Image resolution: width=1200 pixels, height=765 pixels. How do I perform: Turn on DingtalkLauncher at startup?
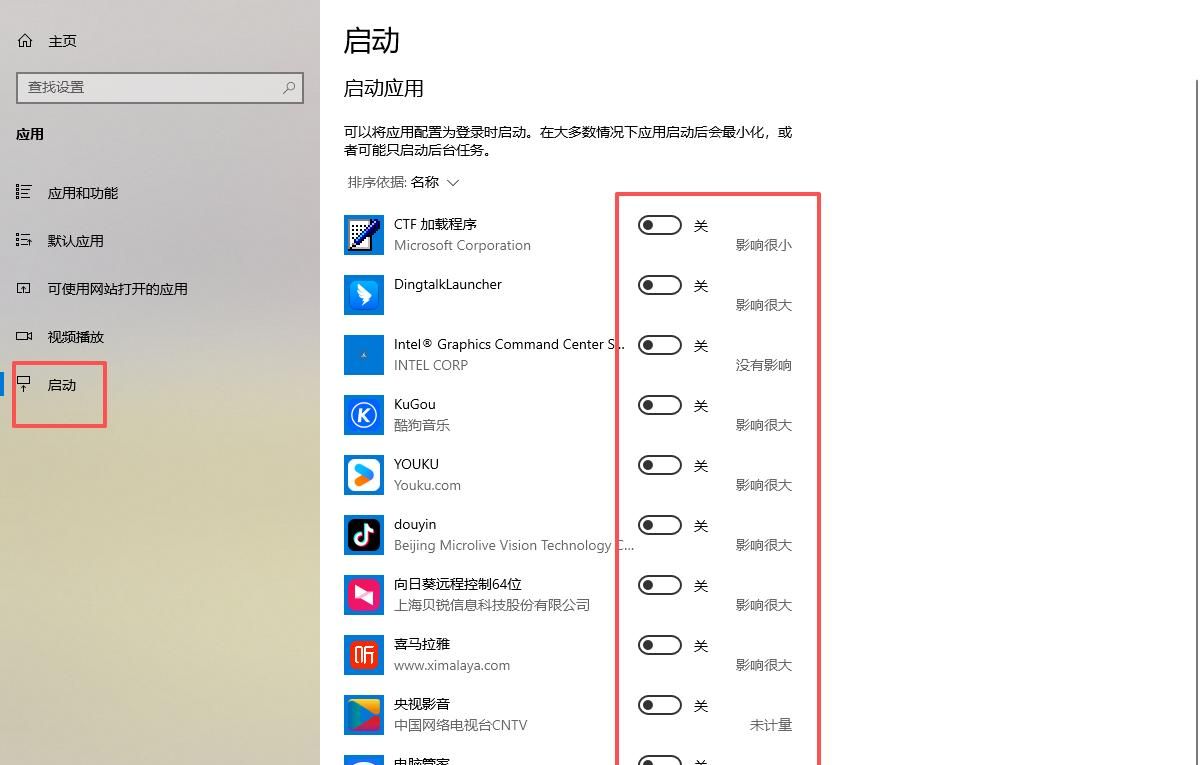pyautogui.click(x=659, y=284)
